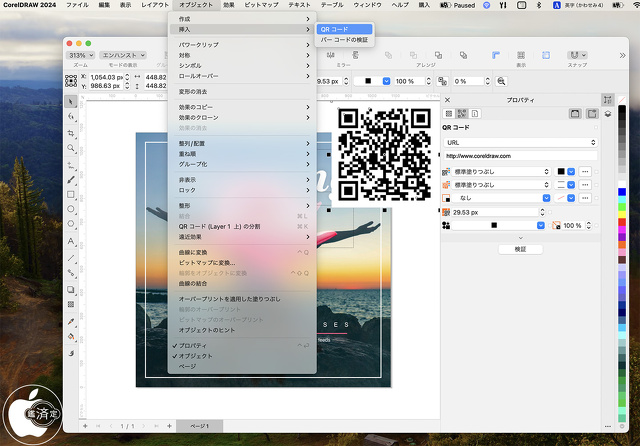640x446 pixels.
Task: Select the Freehand curve tool
Action: [x=71, y=165]
